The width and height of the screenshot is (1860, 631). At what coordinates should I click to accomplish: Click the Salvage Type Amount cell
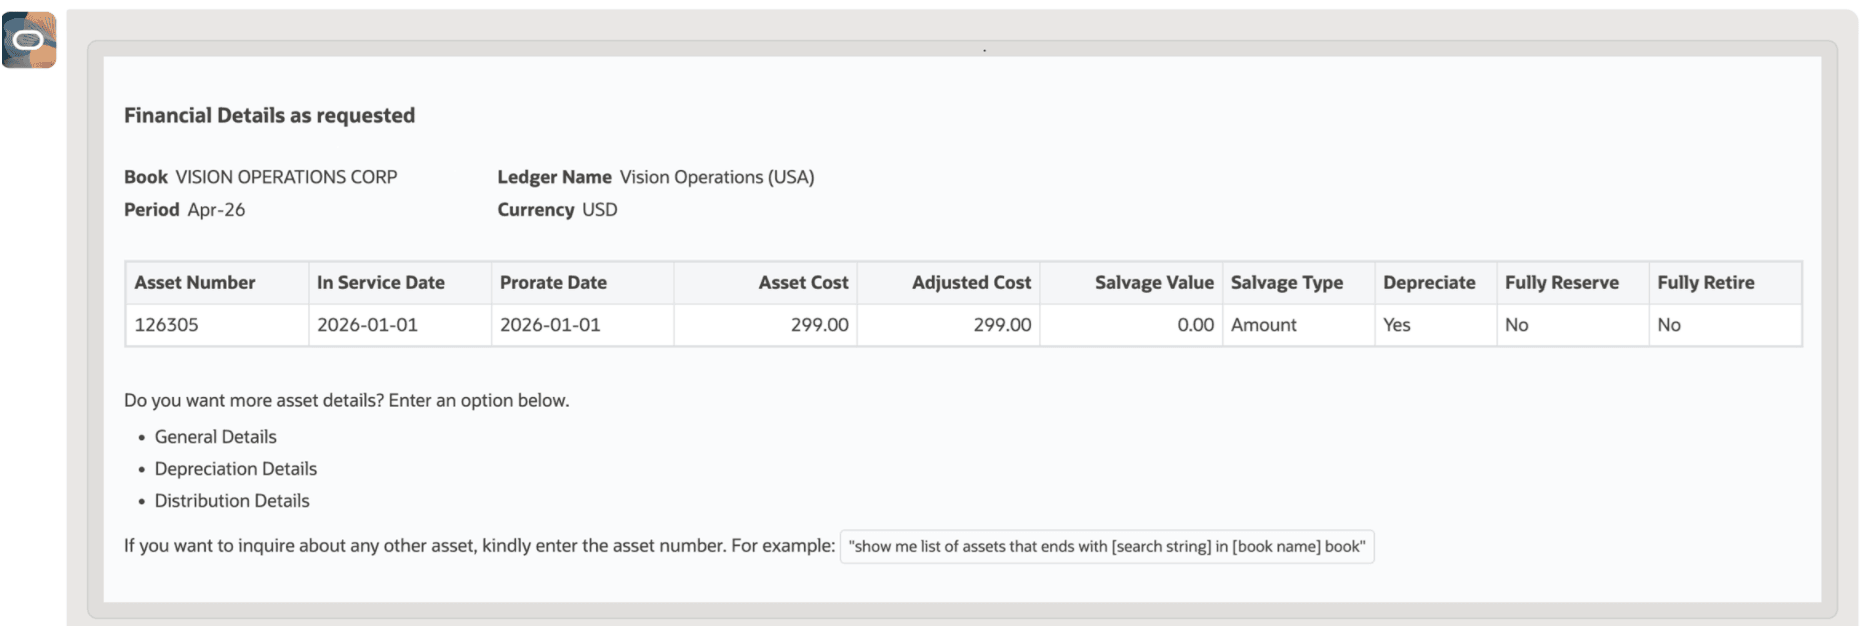(1298, 325)
